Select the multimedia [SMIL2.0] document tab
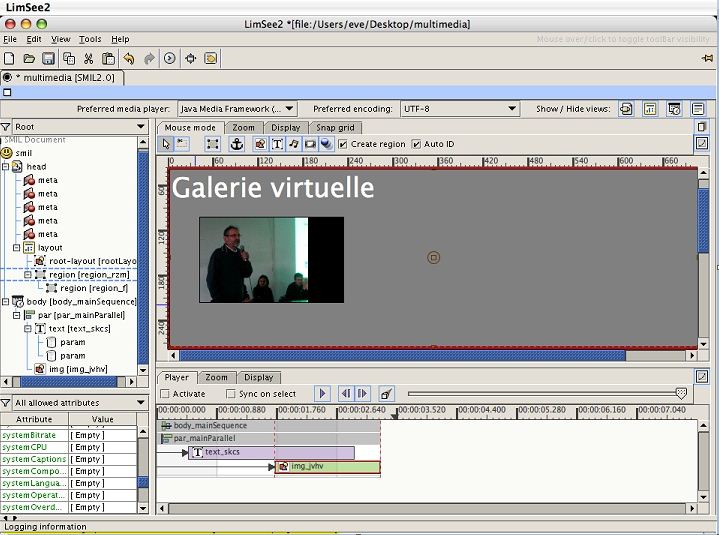Screen dimensions: 719x535 point(62,77)
